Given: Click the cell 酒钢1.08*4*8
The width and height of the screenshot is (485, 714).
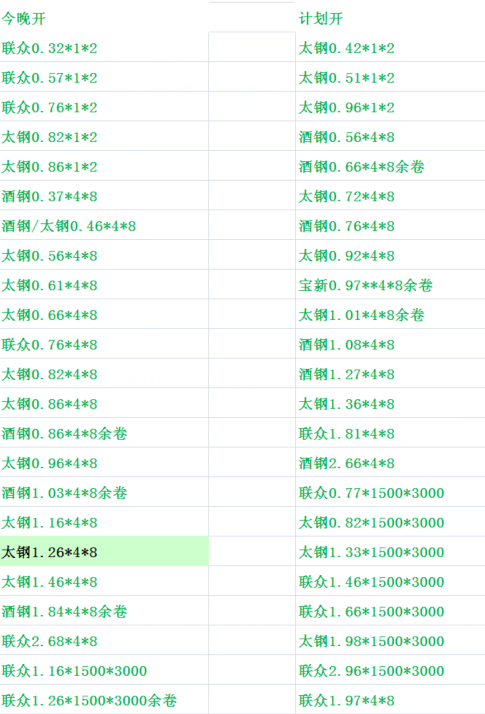Looking at the screenshot, I should [x=390, y=344].
